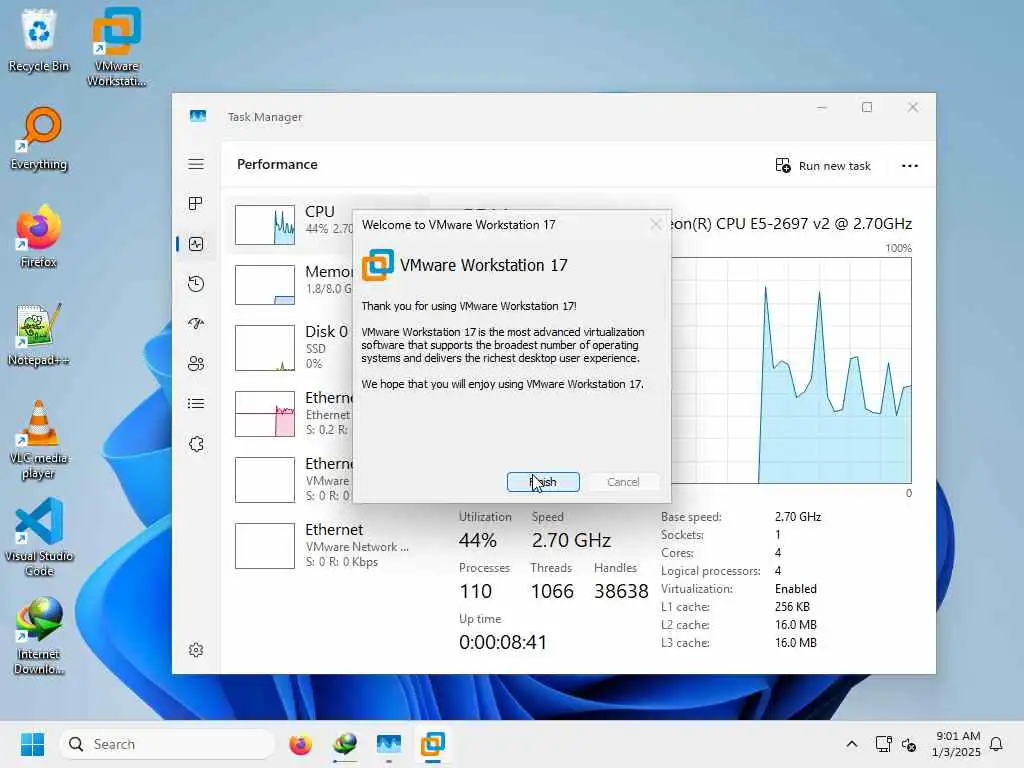
Task: Click the Processes count 110
Action: [475, 592]
